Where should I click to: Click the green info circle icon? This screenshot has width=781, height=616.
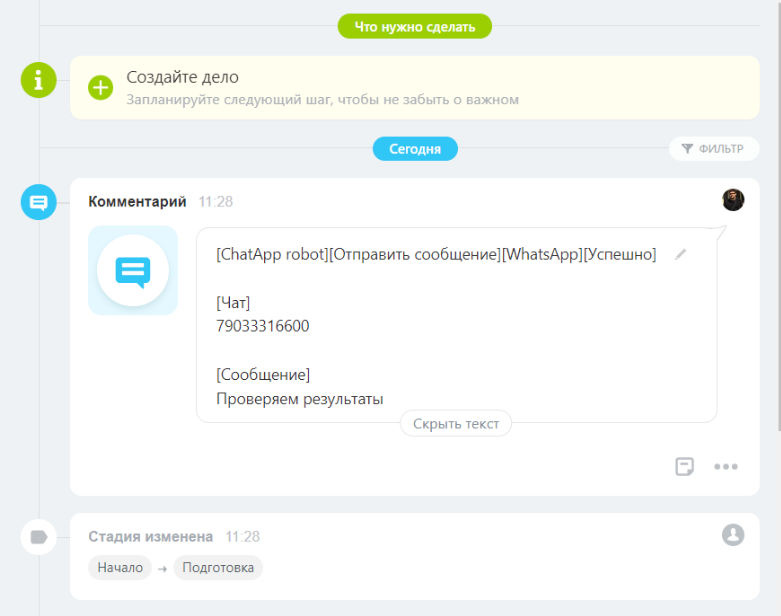pyautogui.click(x=39, y=80)
